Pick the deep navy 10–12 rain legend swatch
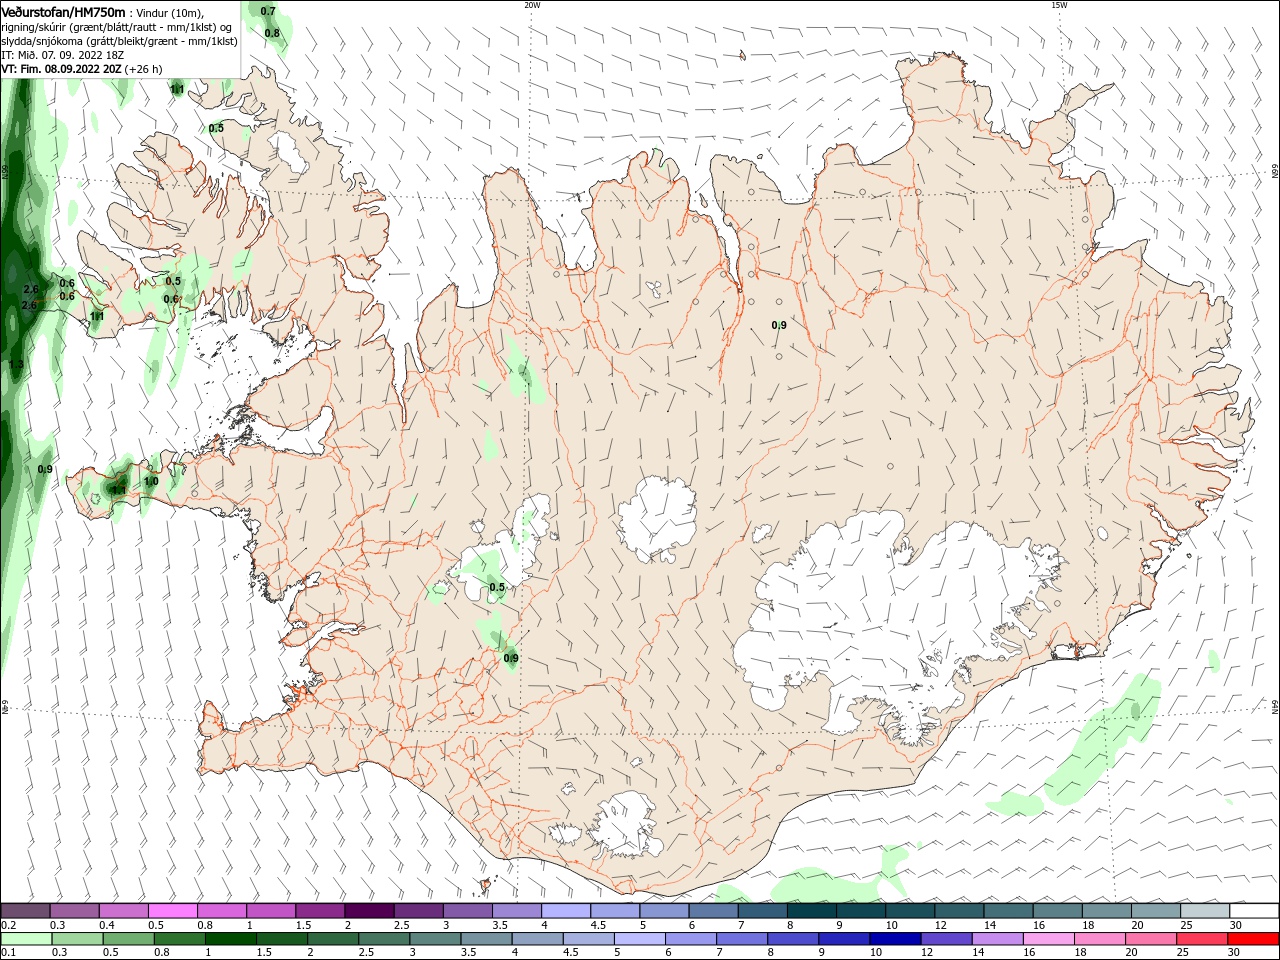 [x=894, y=939]
